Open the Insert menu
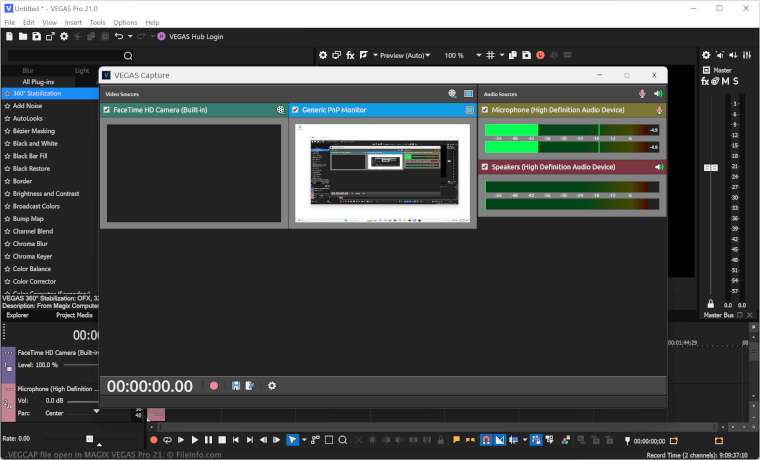760x460 pixels. tap(73, 22)
